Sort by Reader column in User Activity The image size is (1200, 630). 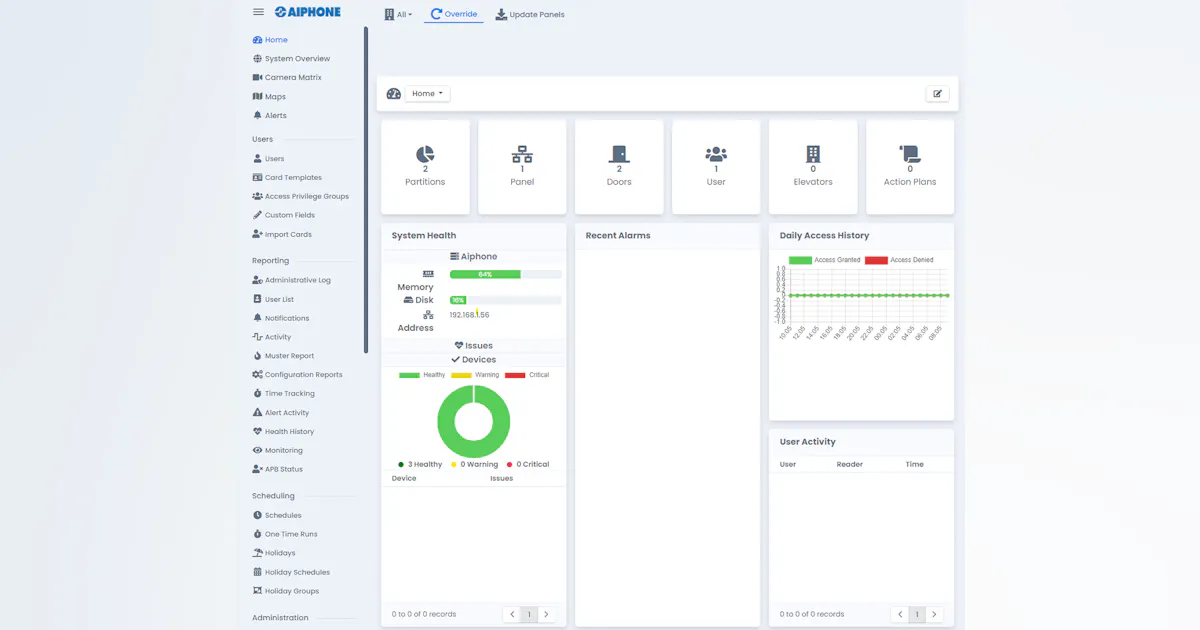click(849, 465)
